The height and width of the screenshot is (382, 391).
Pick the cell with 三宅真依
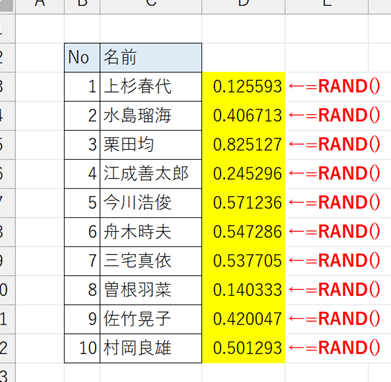coord(151,261)
